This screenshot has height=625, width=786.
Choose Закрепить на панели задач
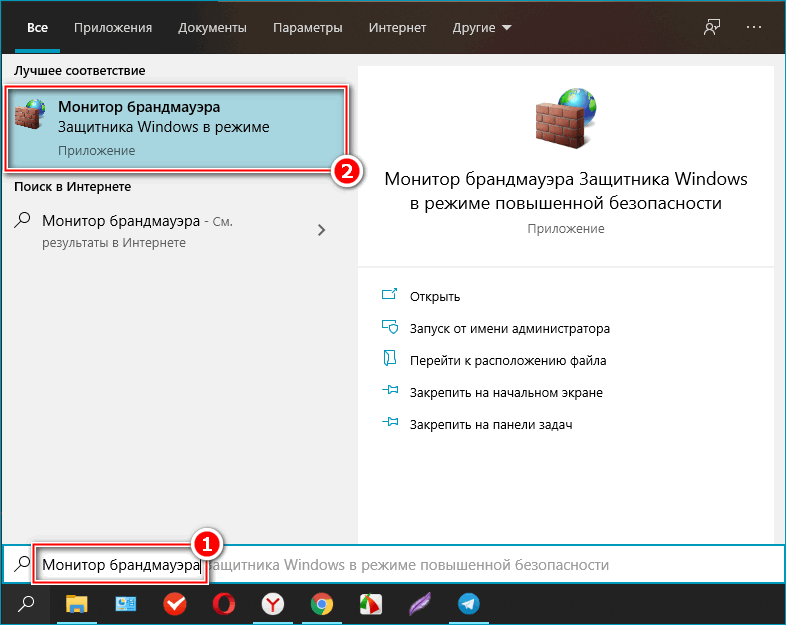click(x=491, y=425)
